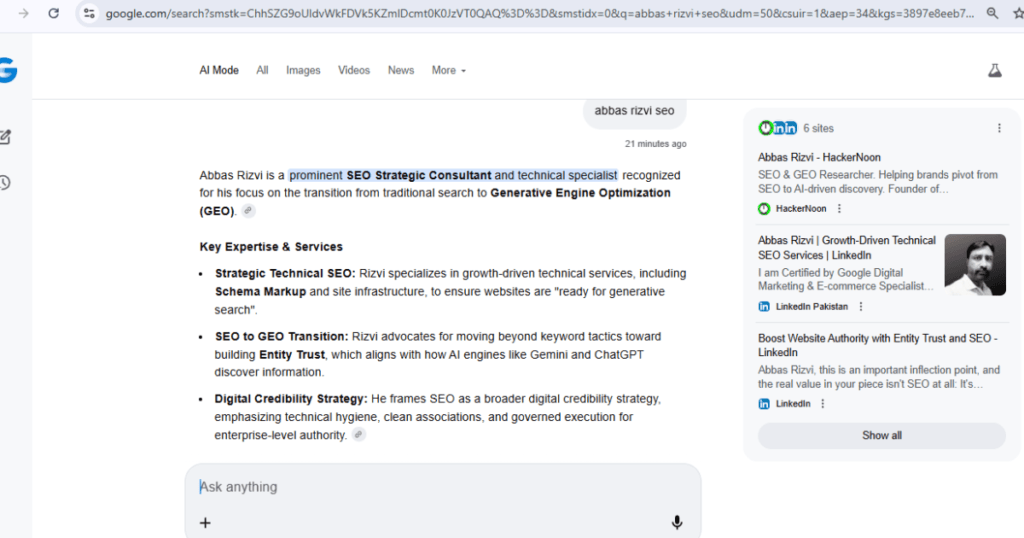Click the 'Show all' sources button
Screen dimensions: 1024x538
coord(882,435)
